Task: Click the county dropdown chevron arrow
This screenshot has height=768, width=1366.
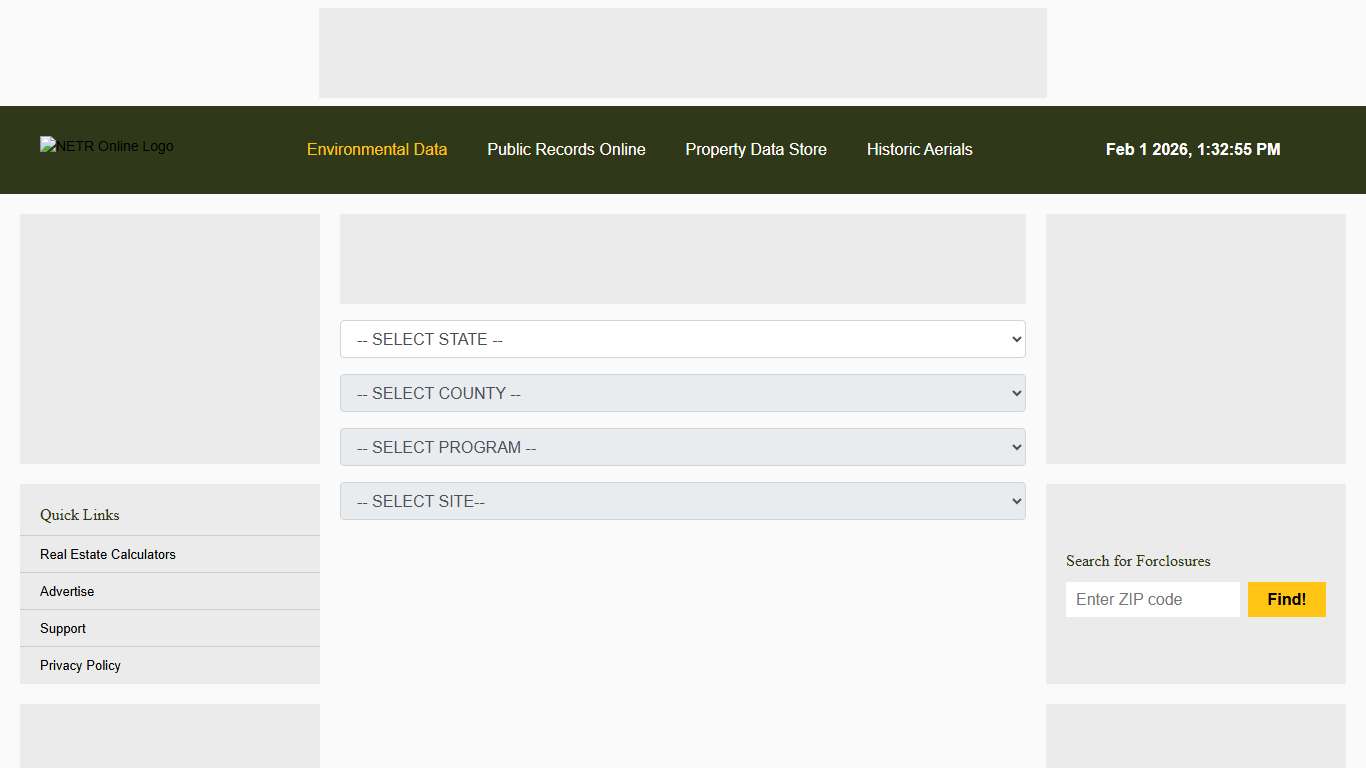Action: tap(1013, 393)
